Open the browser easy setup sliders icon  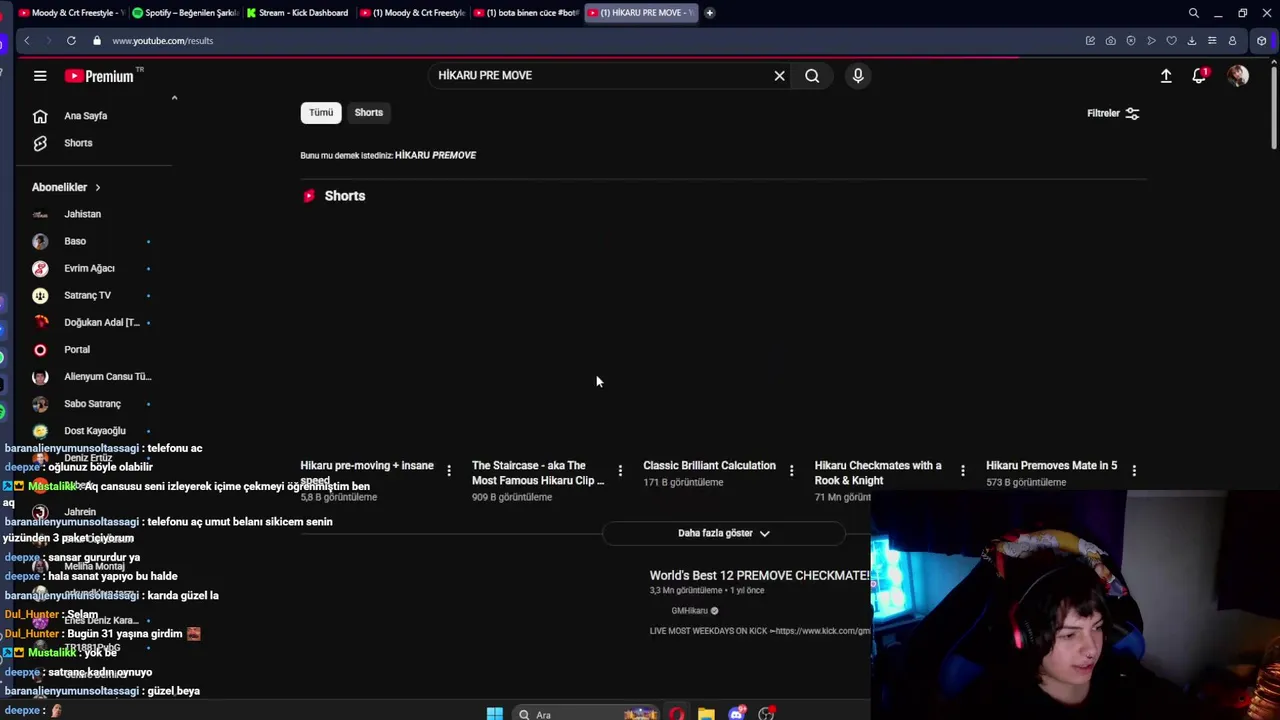point(1212,41)
